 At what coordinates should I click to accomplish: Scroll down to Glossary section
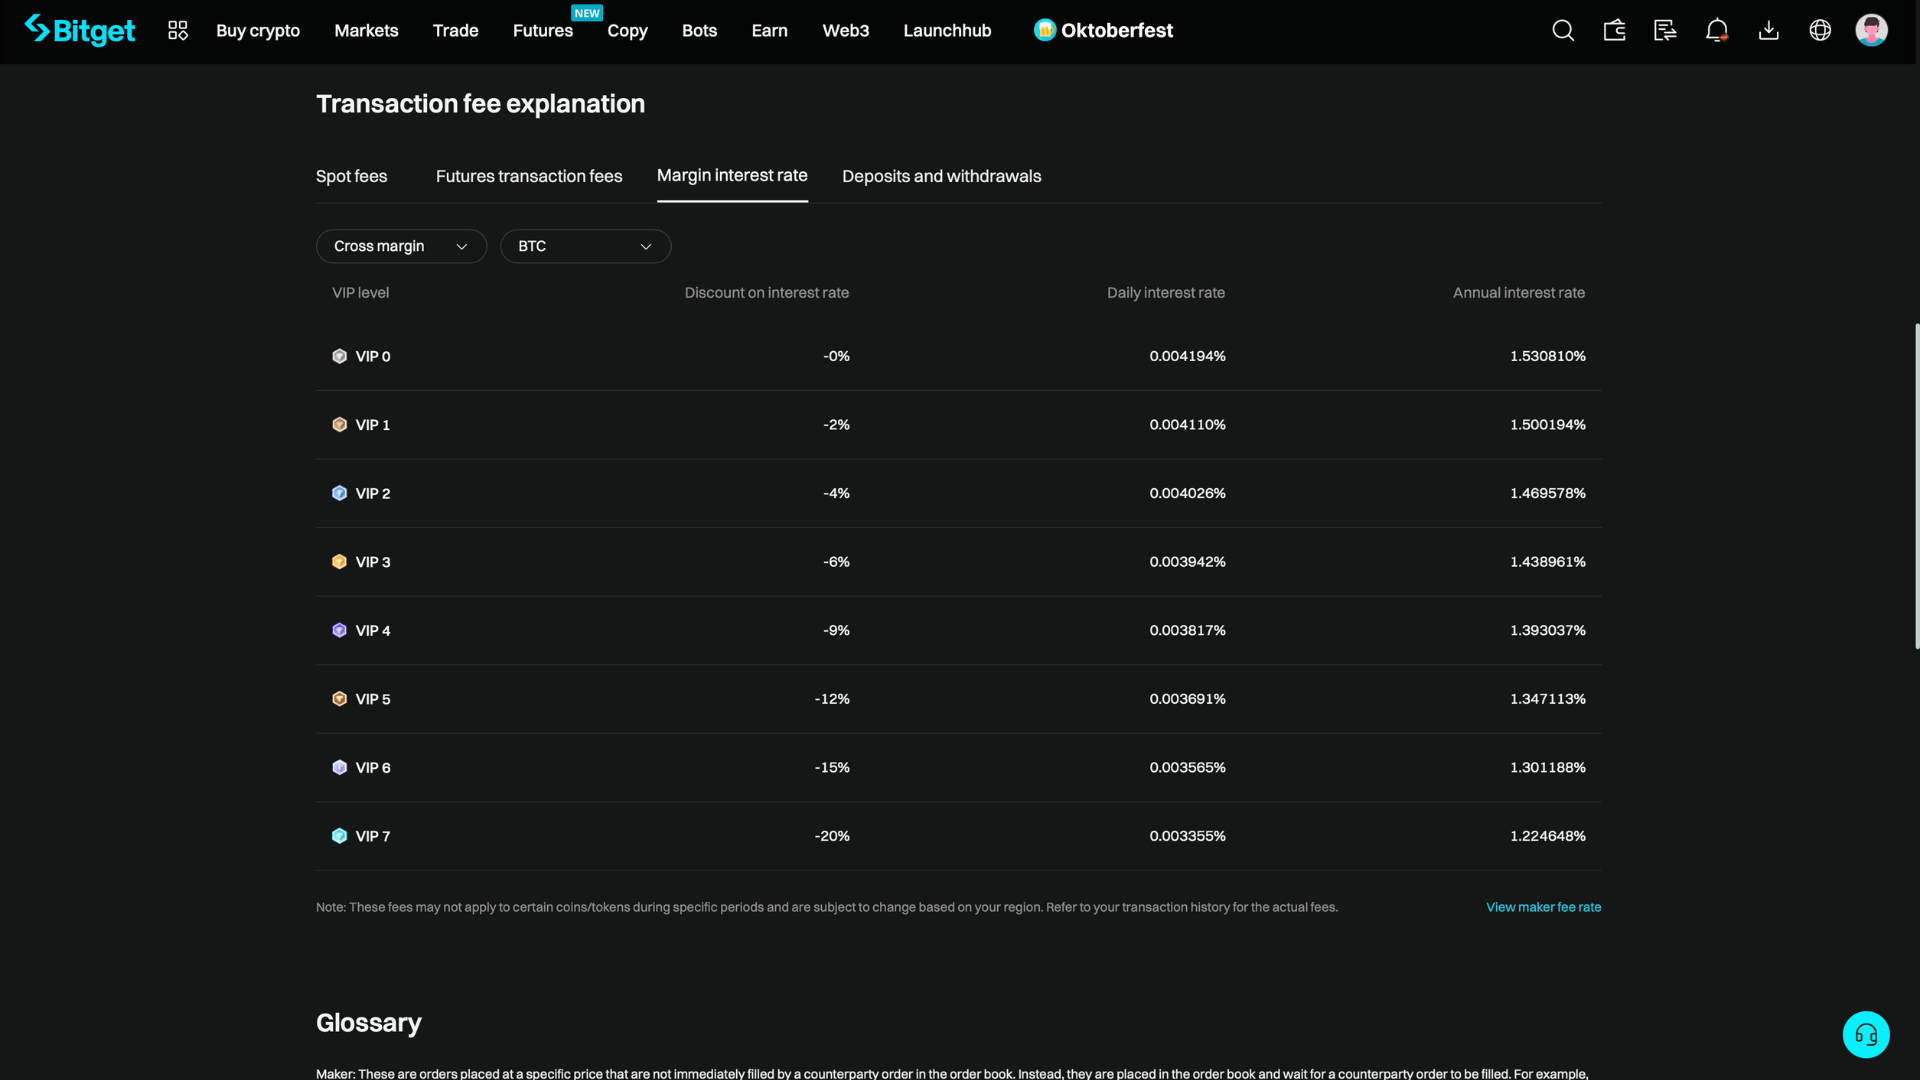coord(368,1022)
